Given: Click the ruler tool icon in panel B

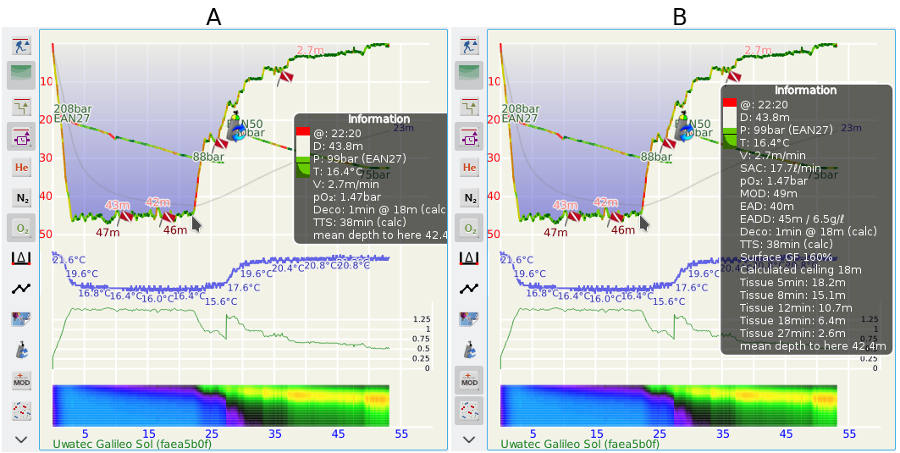Looking at the screenshot, I should 469,259.
